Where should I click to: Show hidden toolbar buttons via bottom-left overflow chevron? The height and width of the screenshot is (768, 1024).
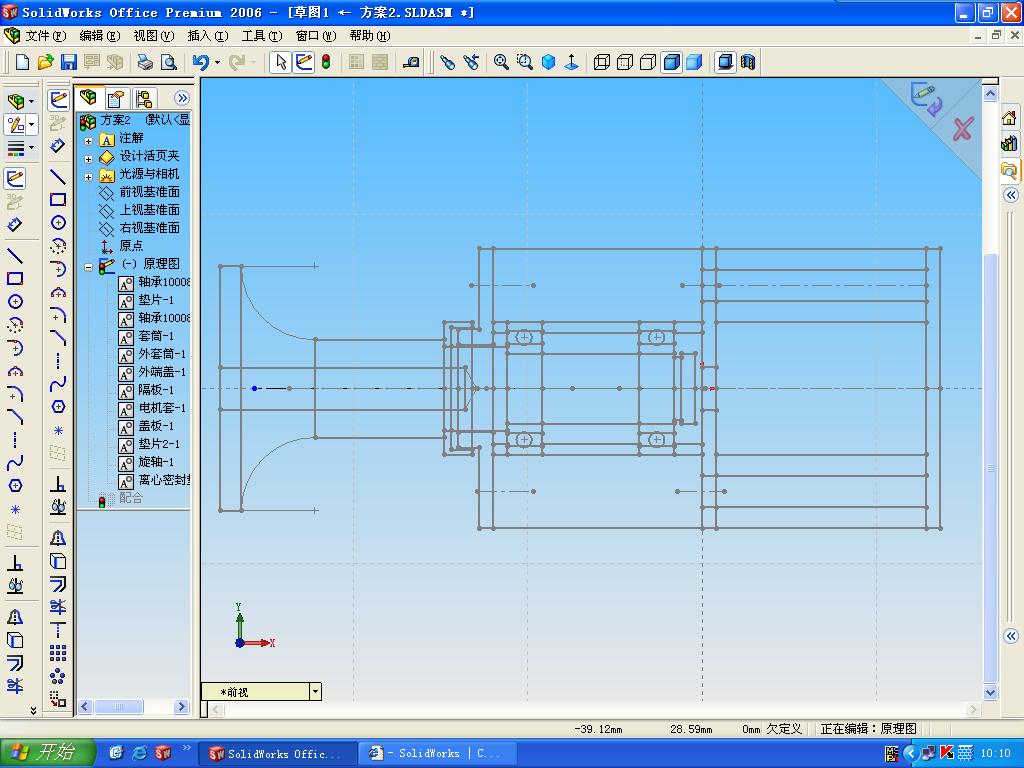[33, 710]
